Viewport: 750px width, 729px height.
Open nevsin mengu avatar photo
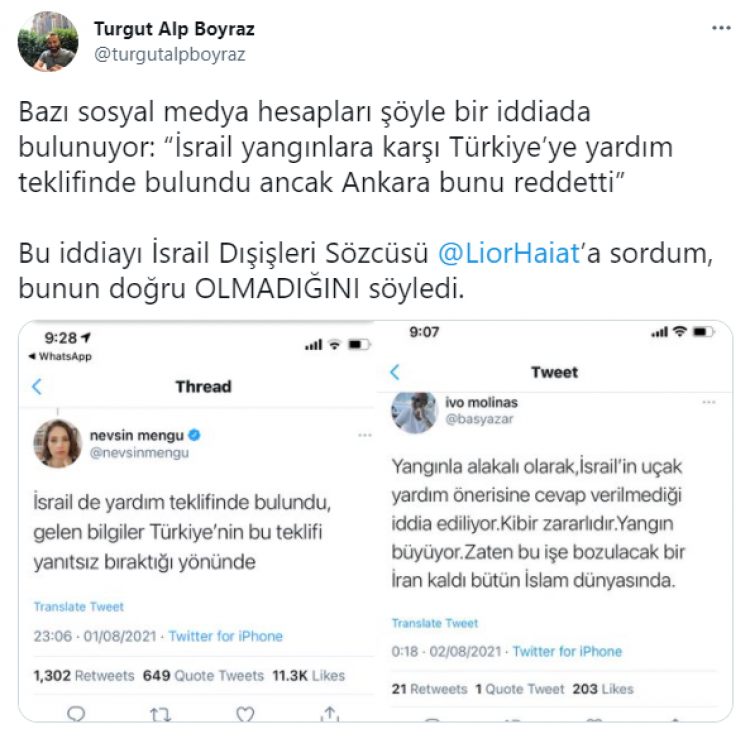(58, 443)
